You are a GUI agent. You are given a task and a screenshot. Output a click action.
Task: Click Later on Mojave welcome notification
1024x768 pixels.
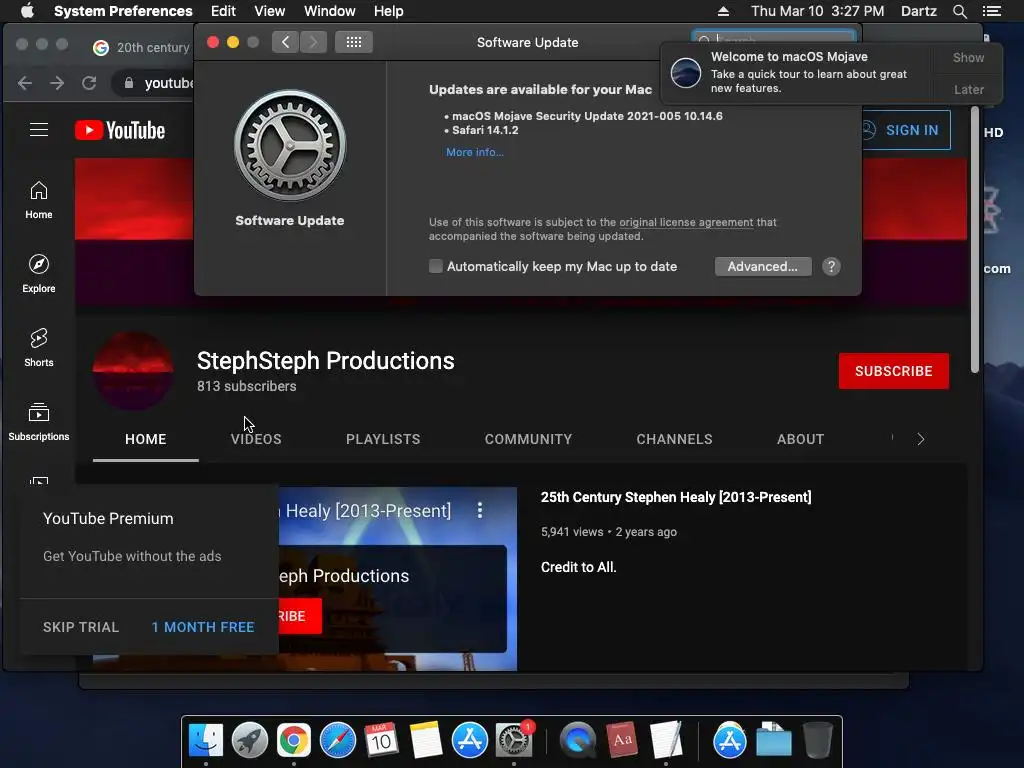968,89
